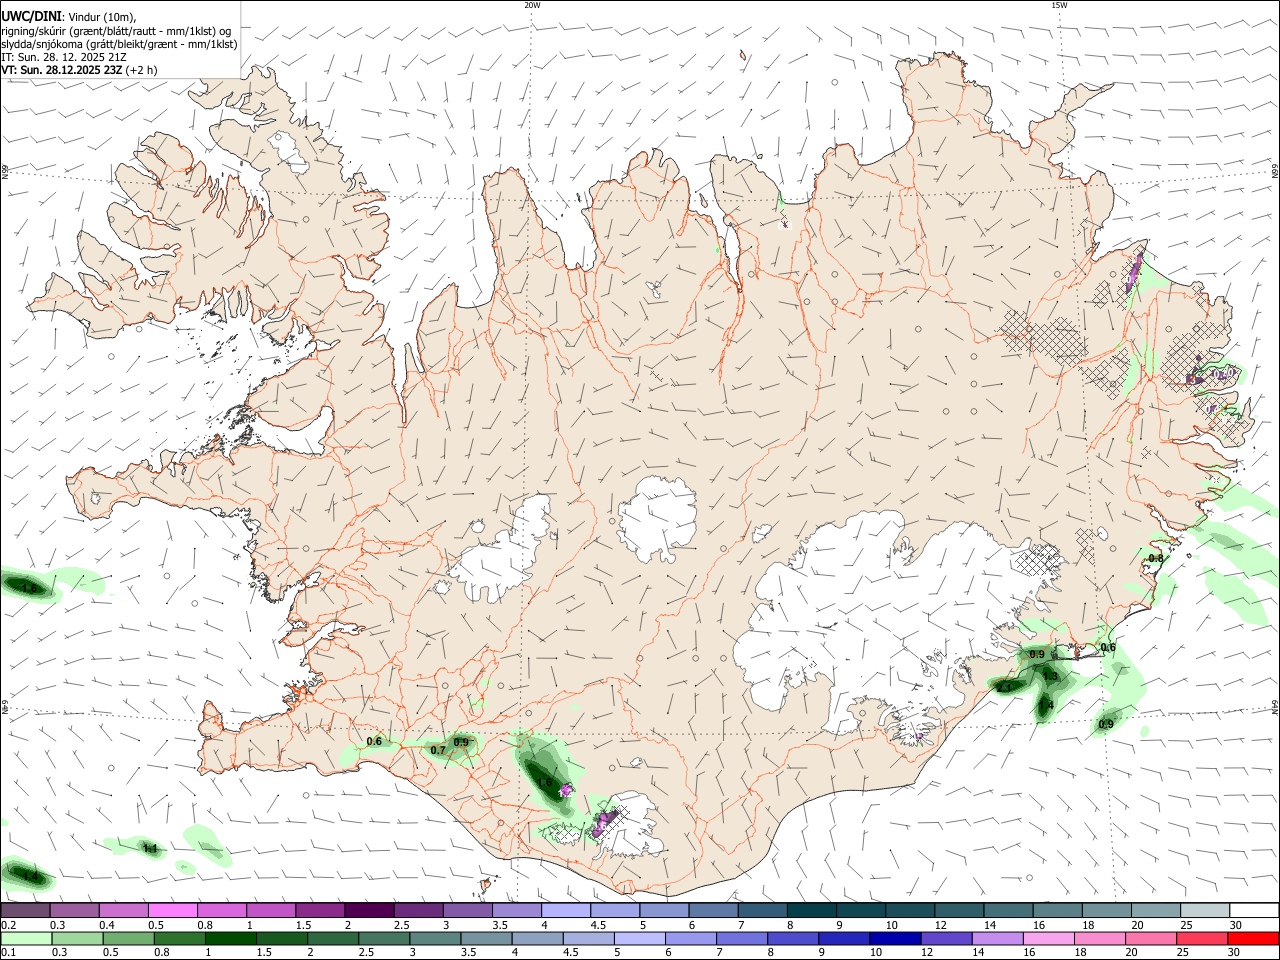Click the '1.3' rain value on the southeast coast

(1050, 677)
